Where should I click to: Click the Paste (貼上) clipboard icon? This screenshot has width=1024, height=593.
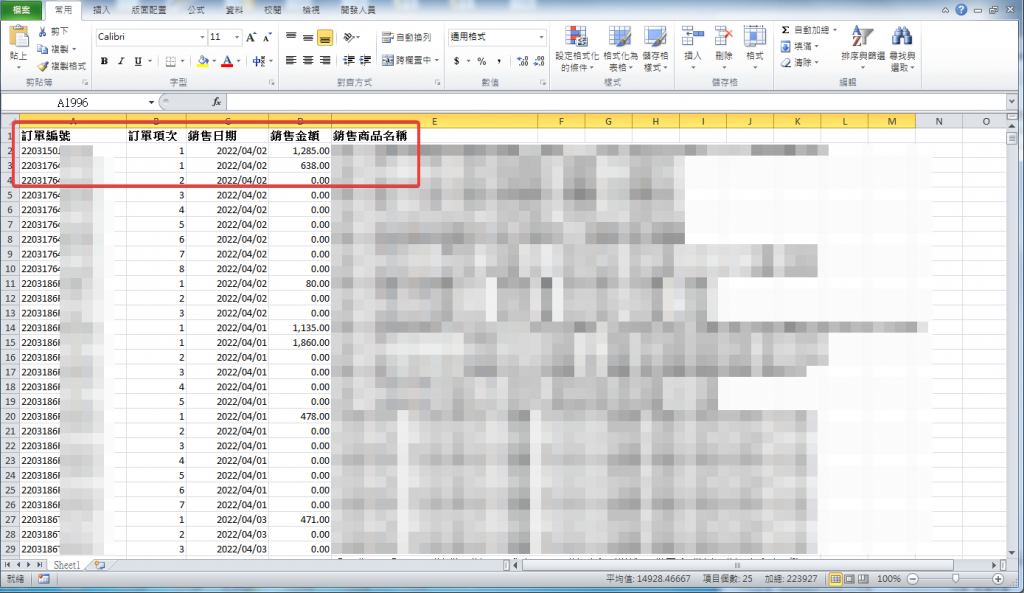pos(18,39)
